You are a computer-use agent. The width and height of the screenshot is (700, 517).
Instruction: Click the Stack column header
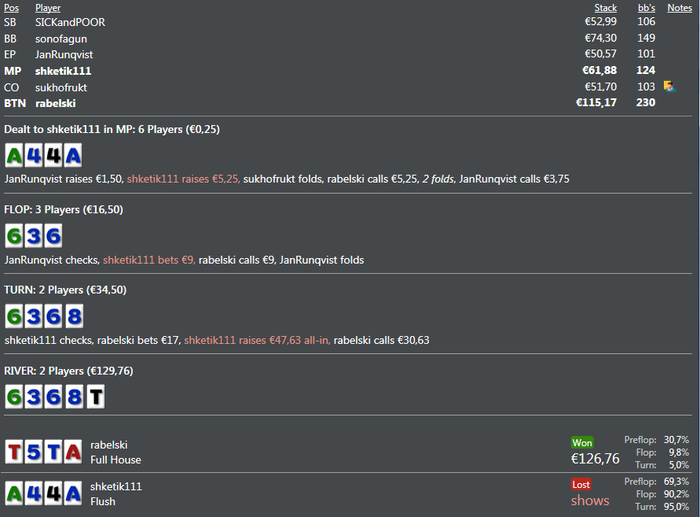pos(605,8)
